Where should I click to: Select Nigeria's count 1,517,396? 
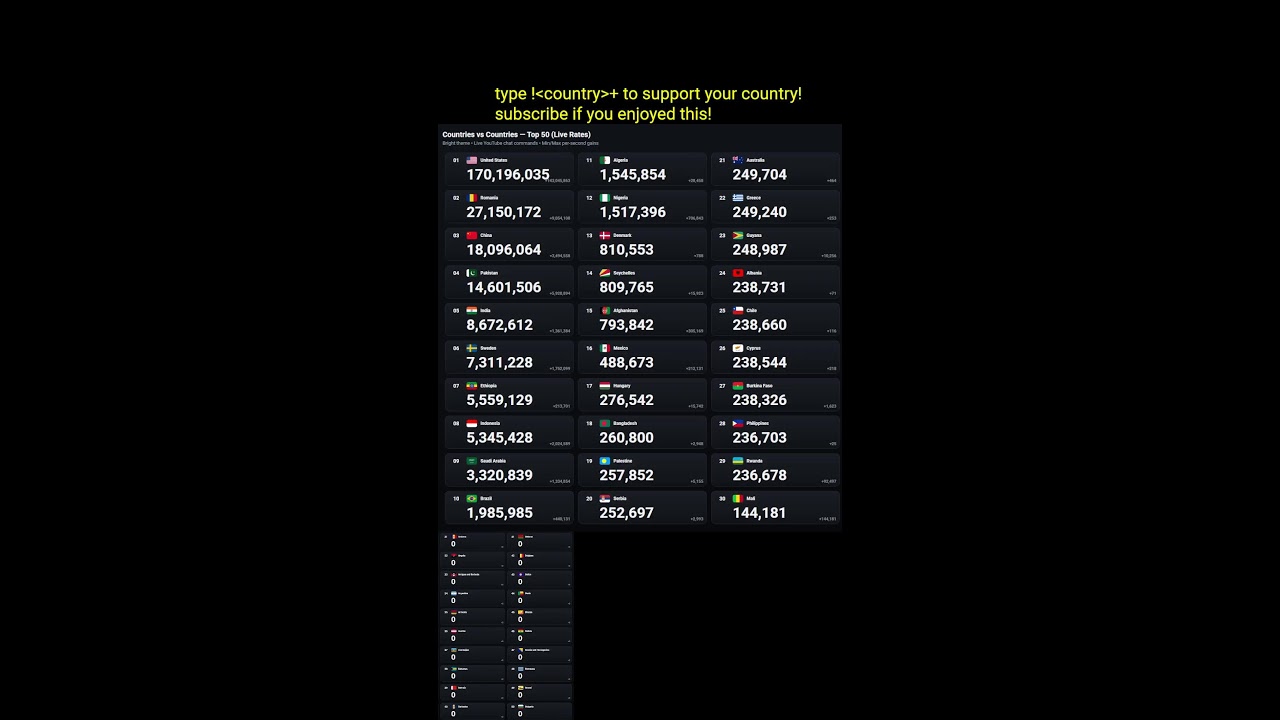[632, 212]
